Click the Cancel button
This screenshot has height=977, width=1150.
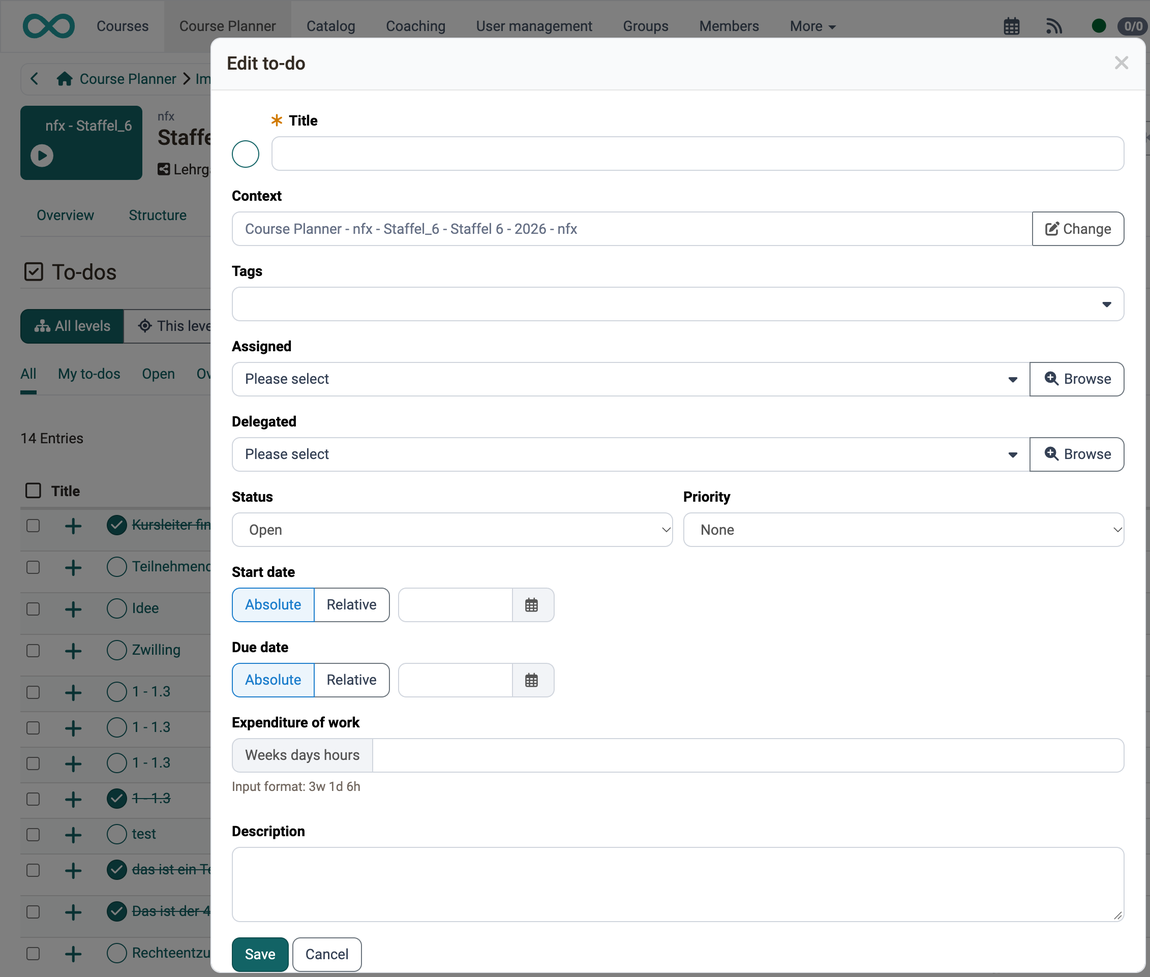coord(327,955)
